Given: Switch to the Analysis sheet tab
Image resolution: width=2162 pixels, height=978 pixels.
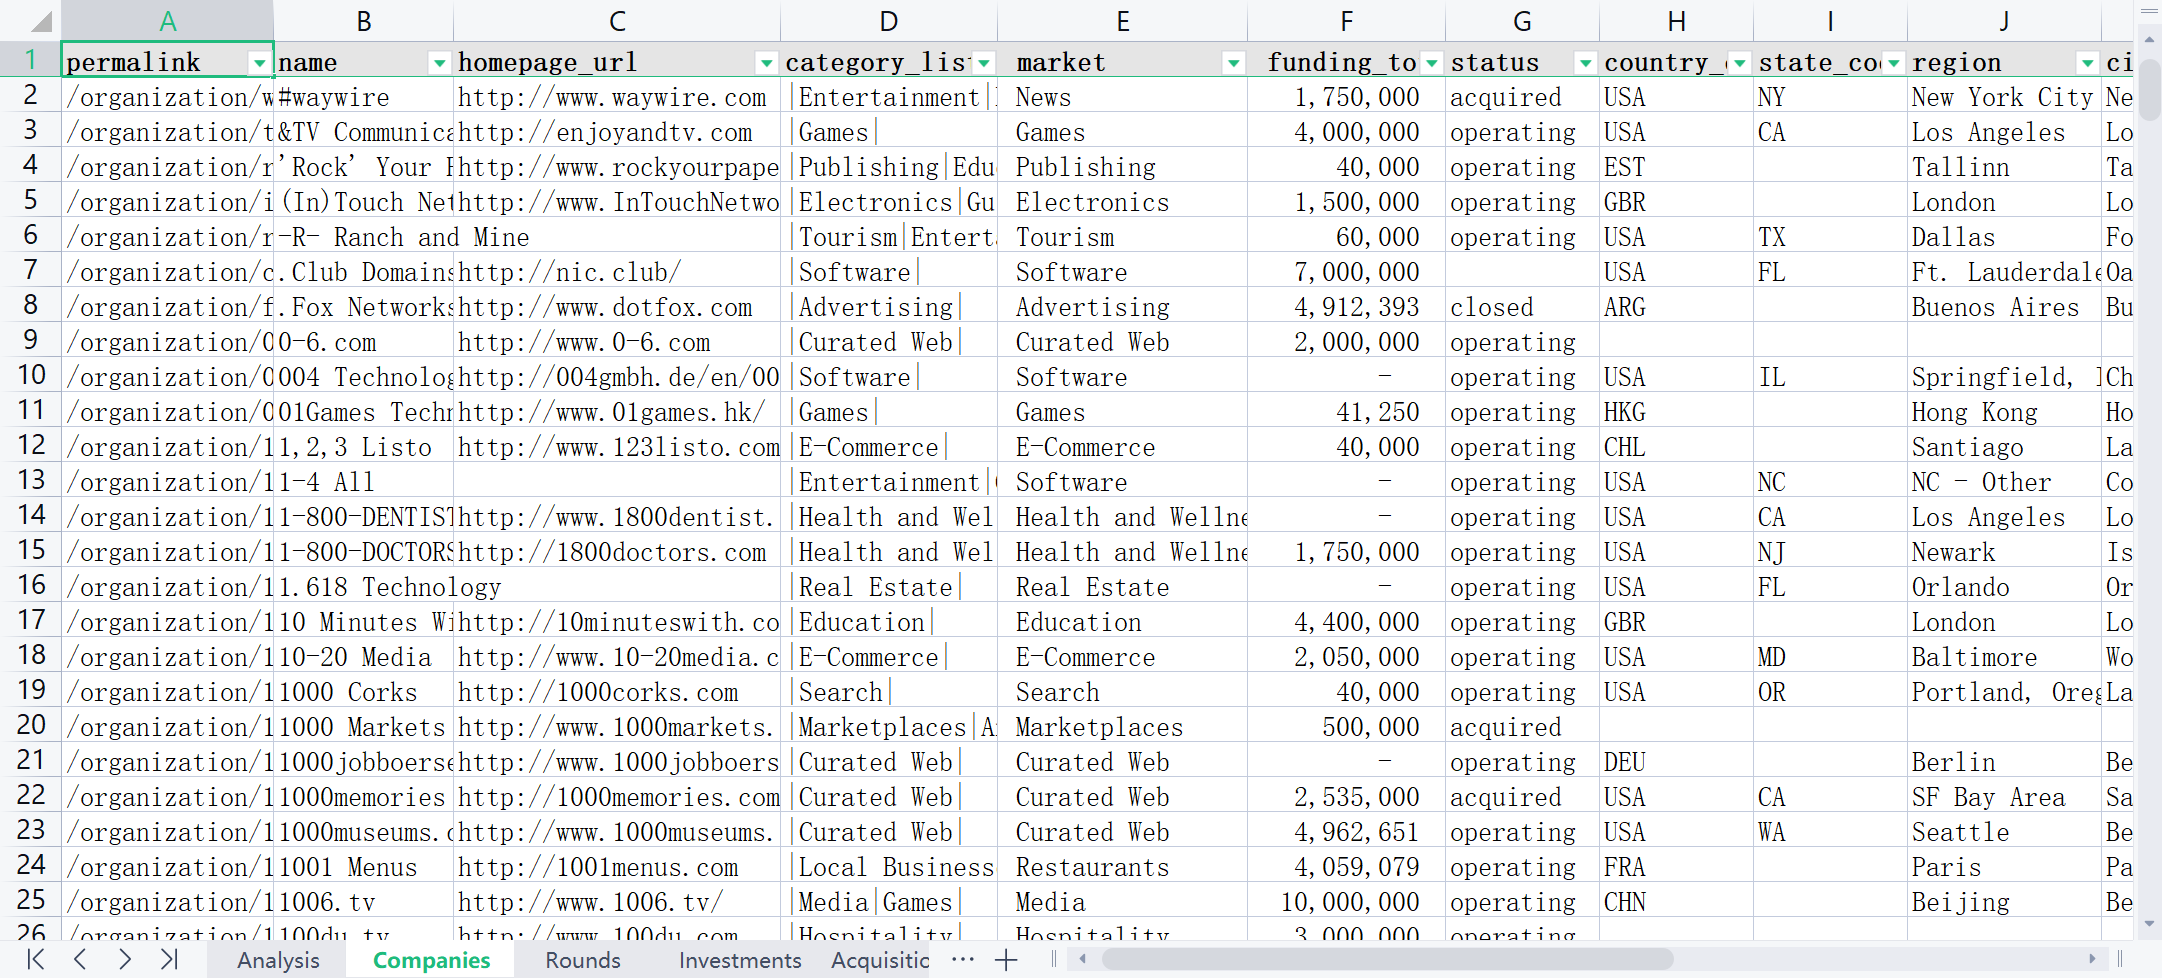Looking at the screenshot, I should click(x=278, y=960).
